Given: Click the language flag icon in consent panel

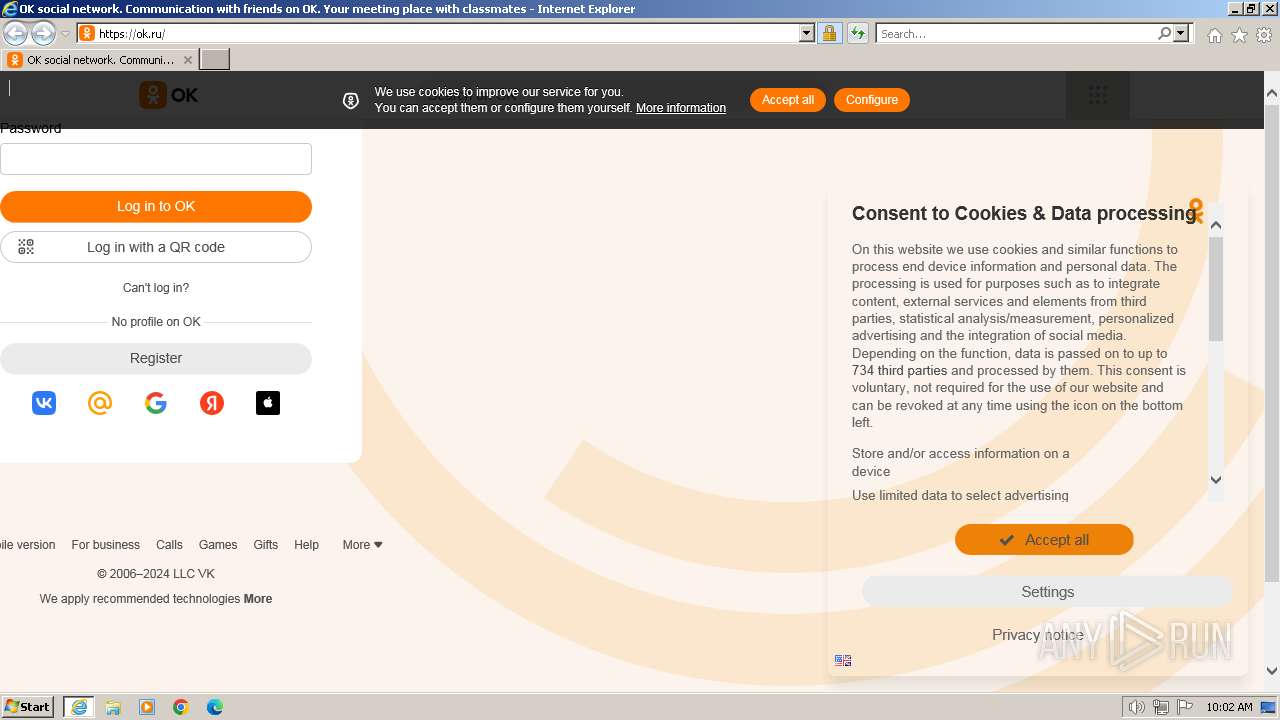Looking at the screenshot, I should click(843, 660).
